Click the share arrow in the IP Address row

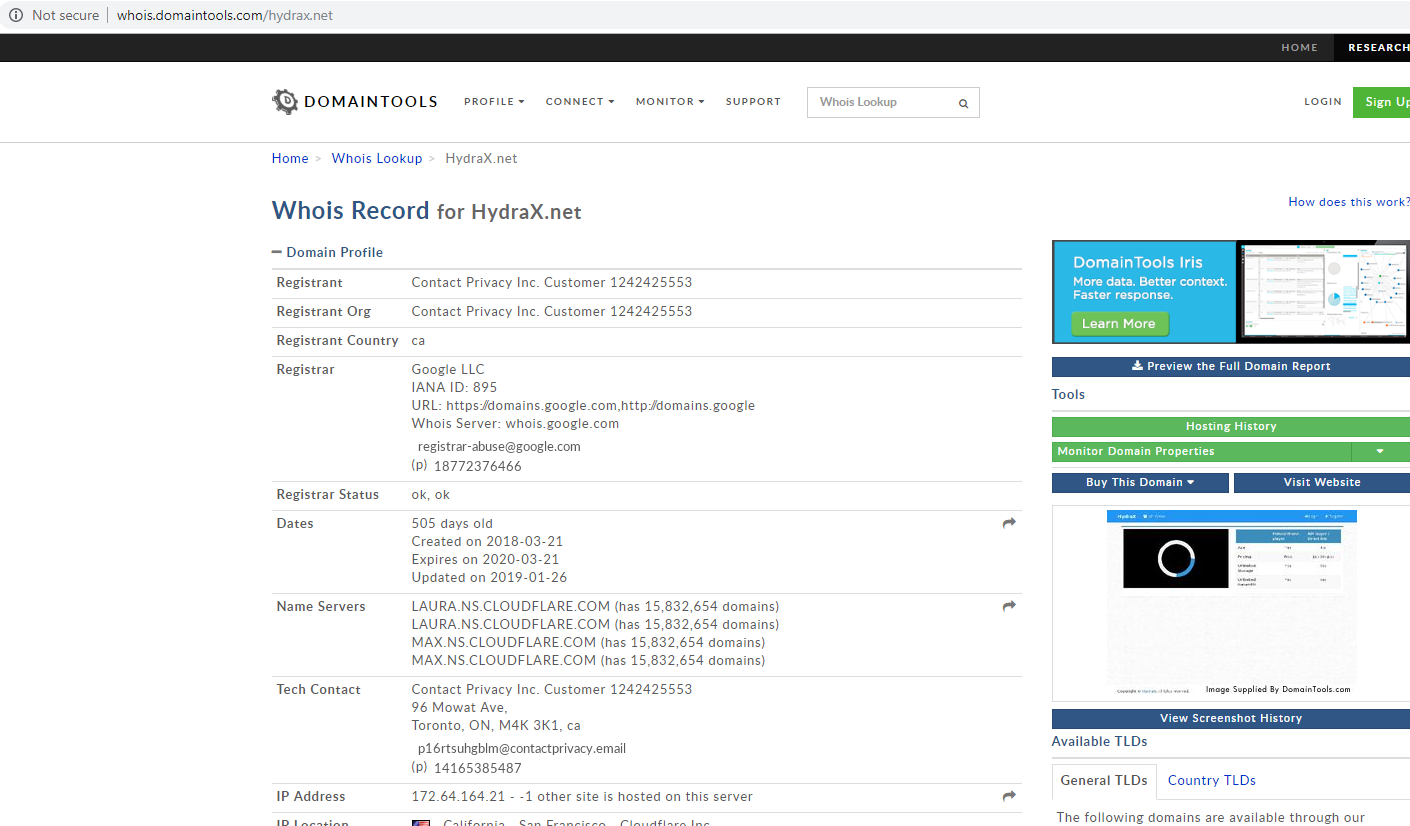click(x=1008, y=796)
